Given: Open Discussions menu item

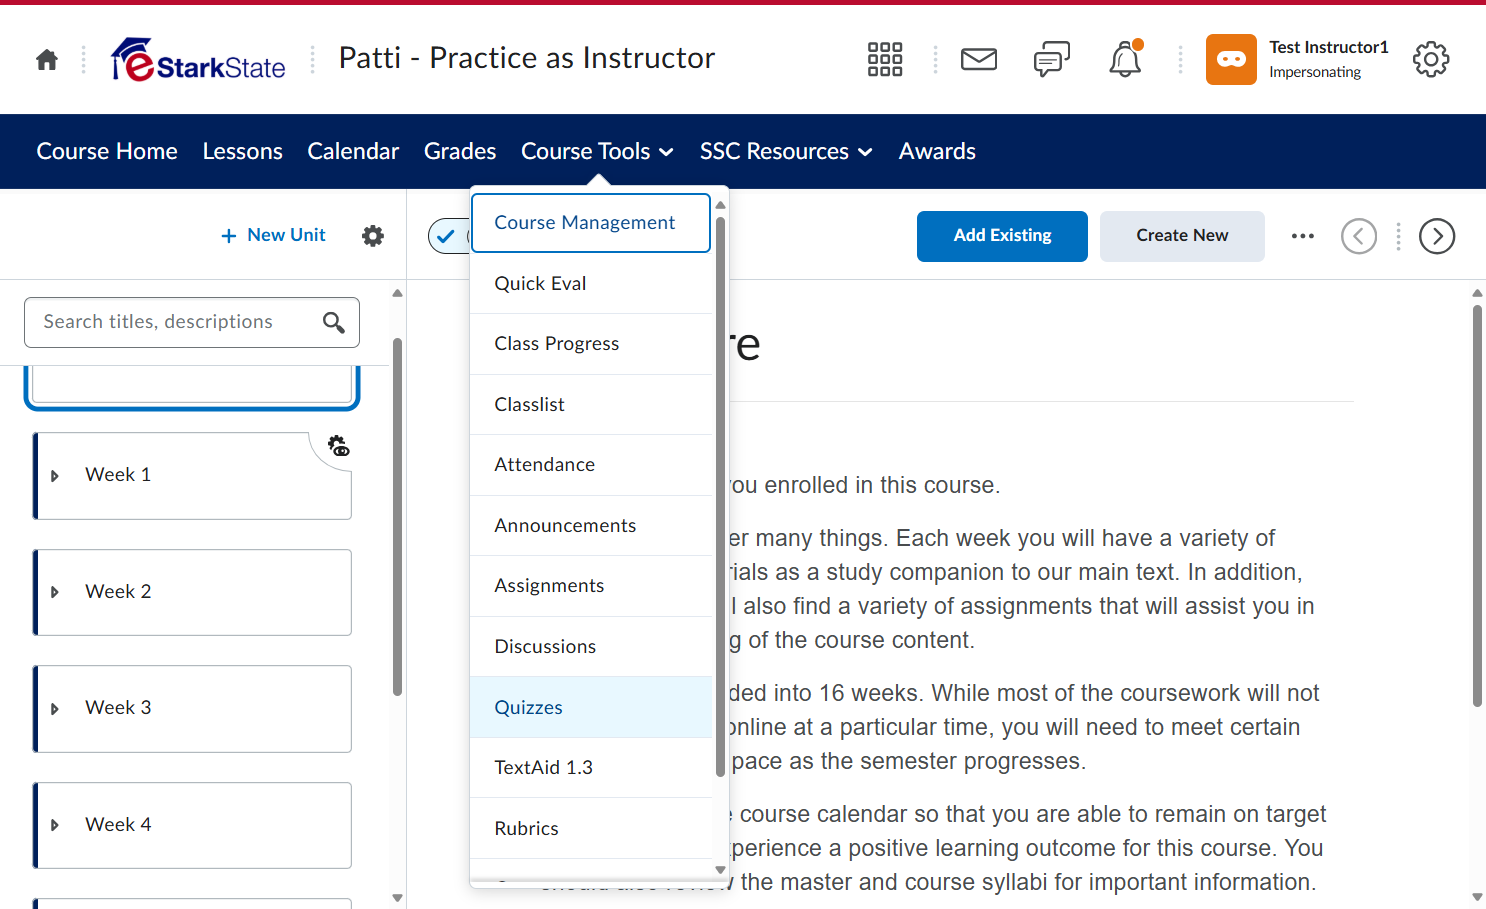Looking at the screenshot, I should coord(591,647).
